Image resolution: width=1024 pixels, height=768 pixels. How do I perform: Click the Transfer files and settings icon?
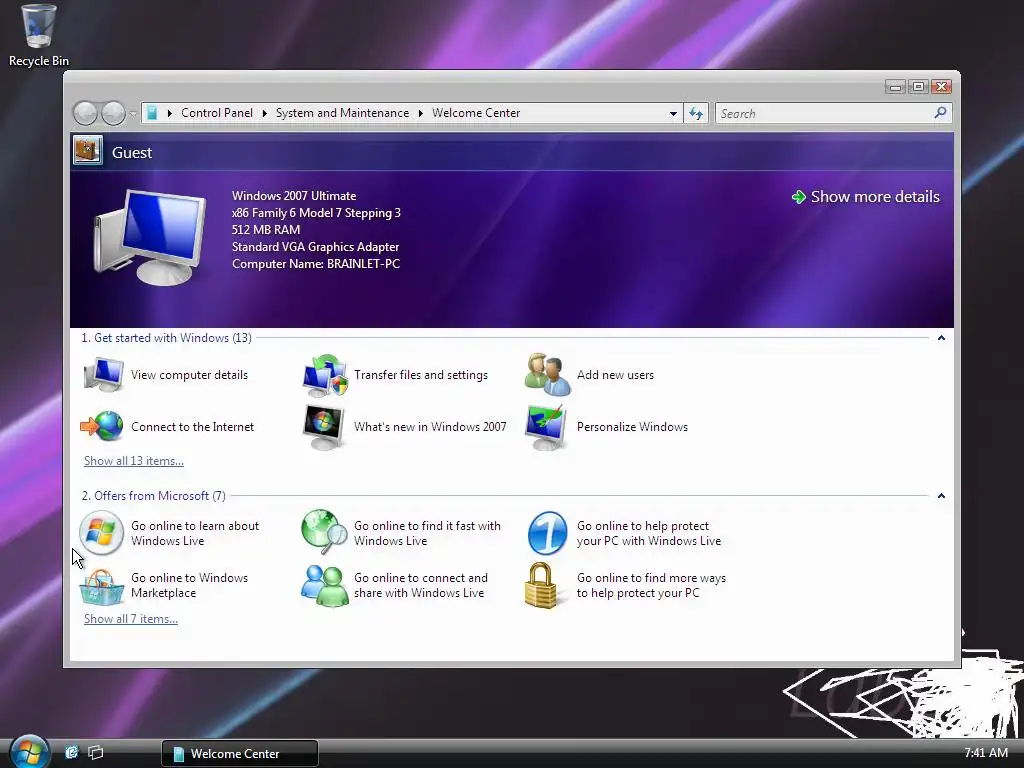tap(325, 376)
